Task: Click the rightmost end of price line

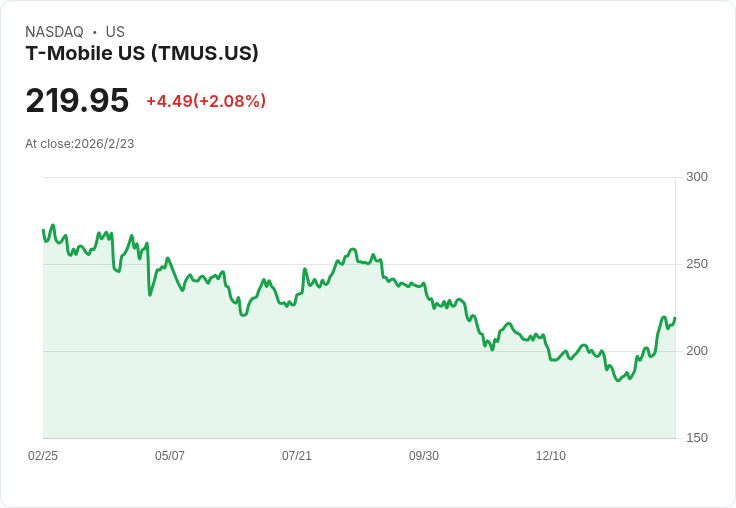Action: [675, 318]
